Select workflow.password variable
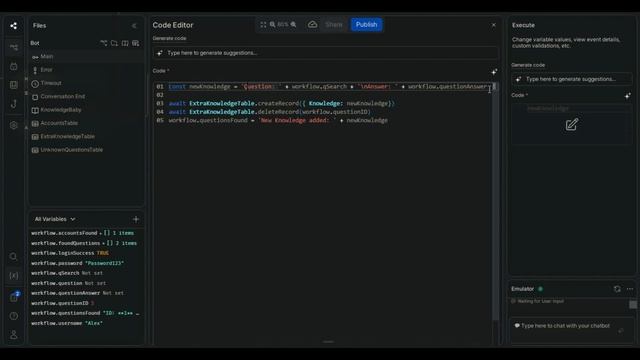This screenshot has height=360, width=640. click(78, 263)
